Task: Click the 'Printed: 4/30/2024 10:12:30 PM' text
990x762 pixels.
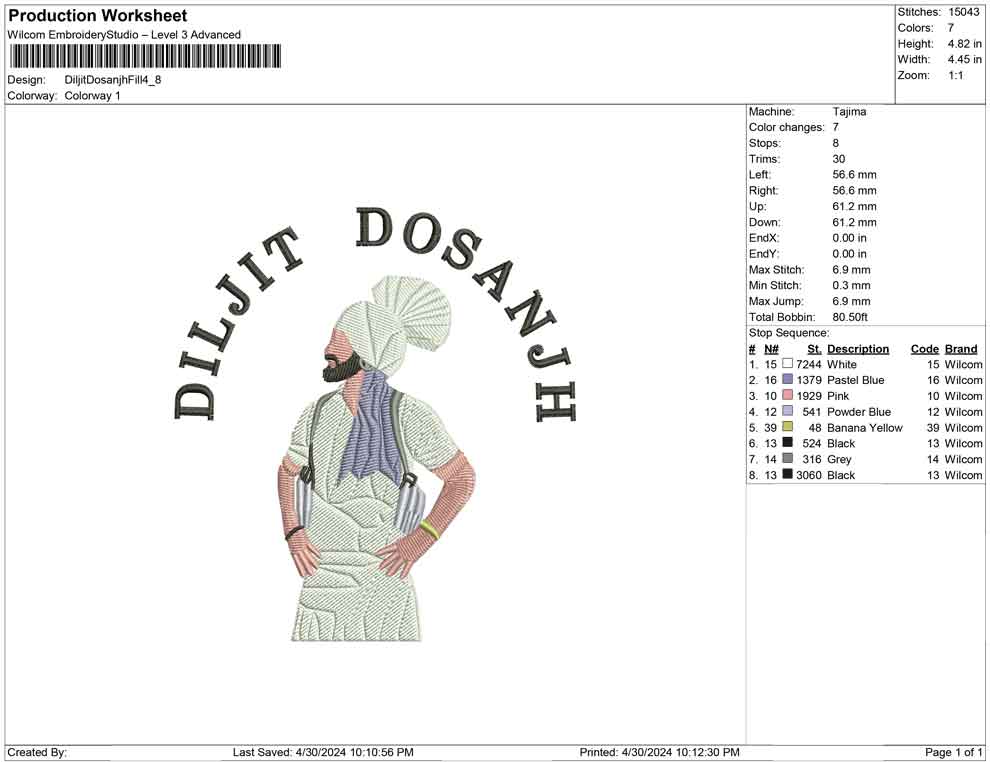Action: pyautogui.click(x=659, y=752)
